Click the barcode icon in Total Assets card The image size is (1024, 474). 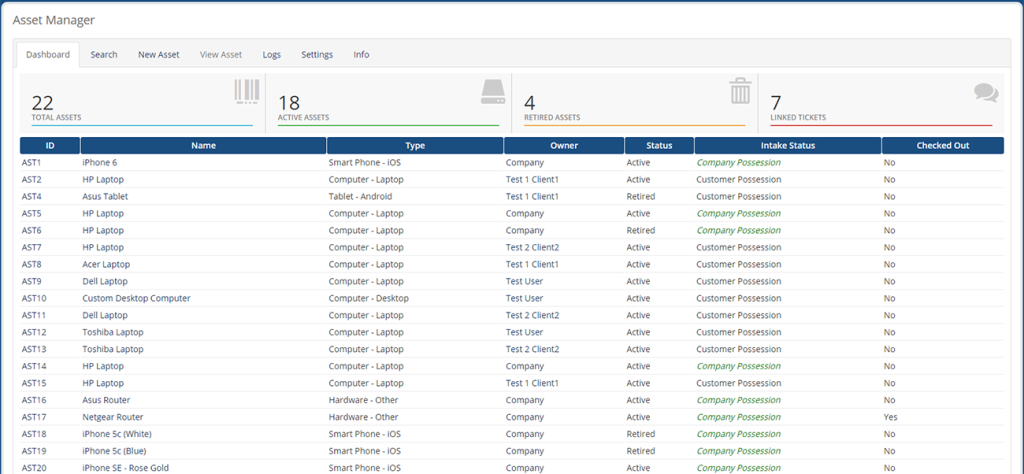pos(247,92)
